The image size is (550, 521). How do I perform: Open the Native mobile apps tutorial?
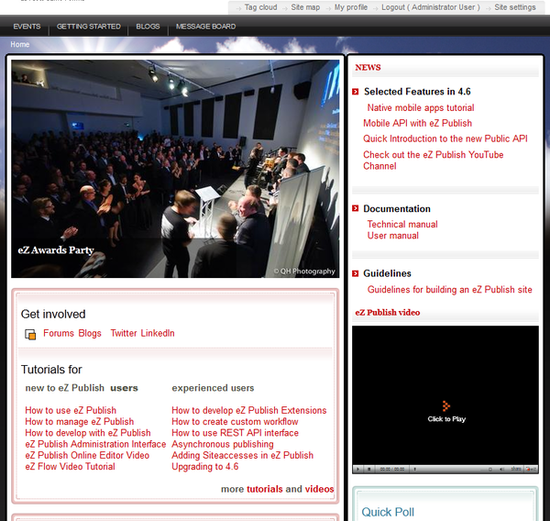point(421,108)
